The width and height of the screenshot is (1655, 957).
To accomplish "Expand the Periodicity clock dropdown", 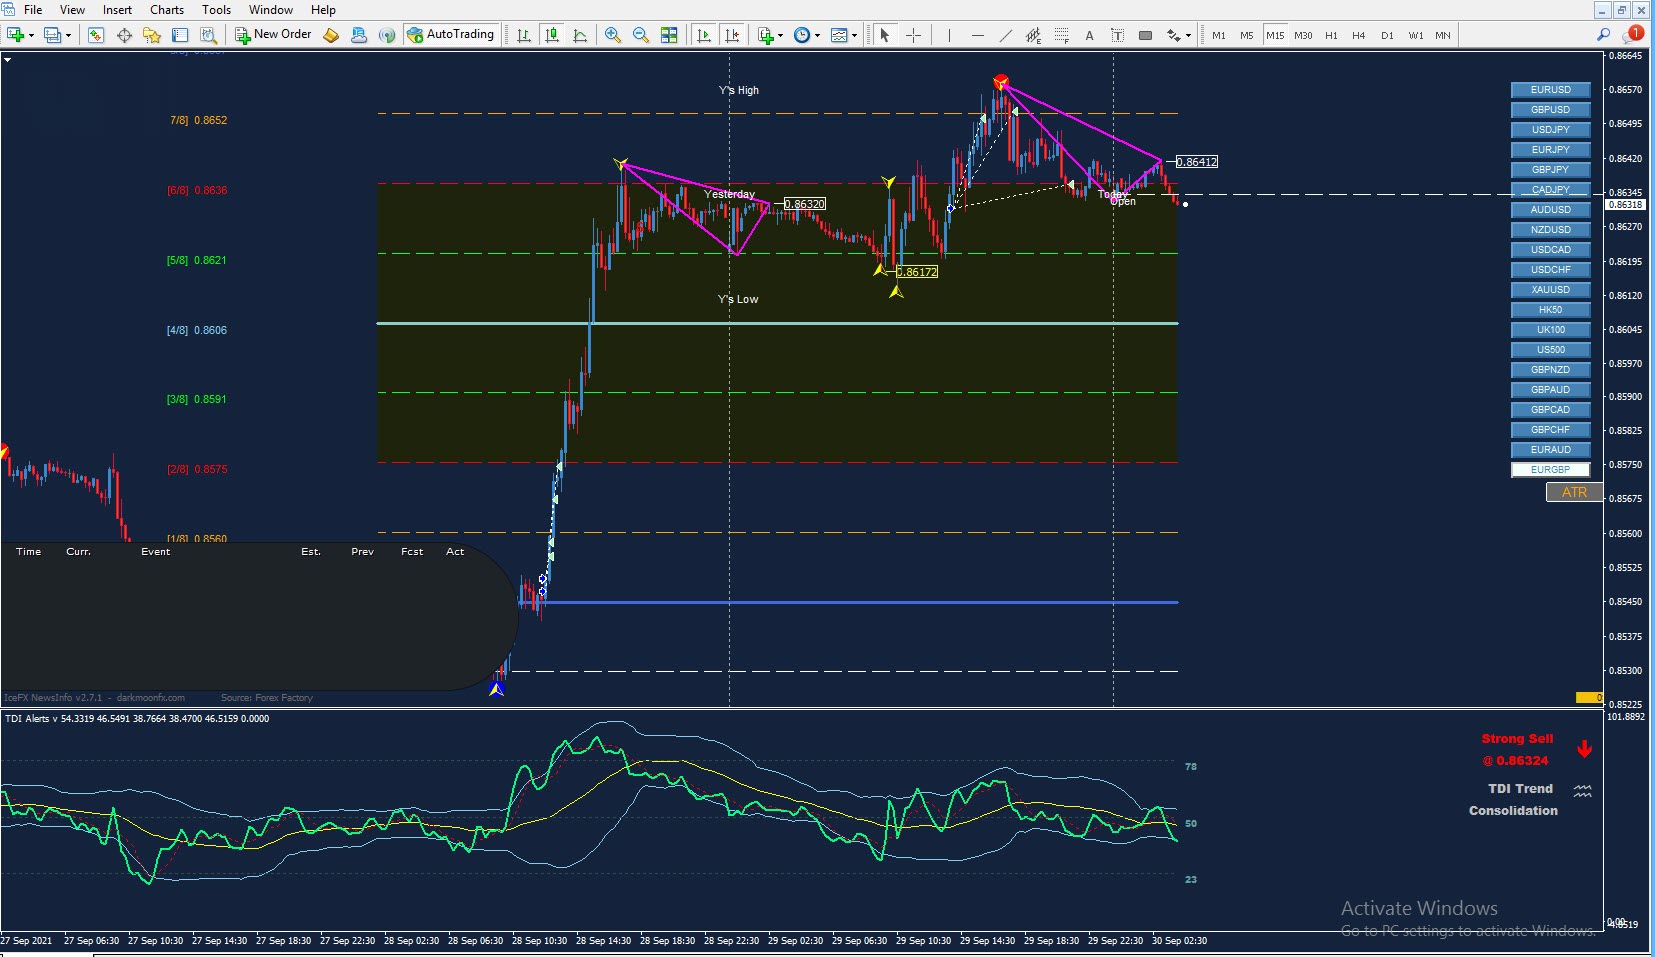I will [x=817, y=35].
